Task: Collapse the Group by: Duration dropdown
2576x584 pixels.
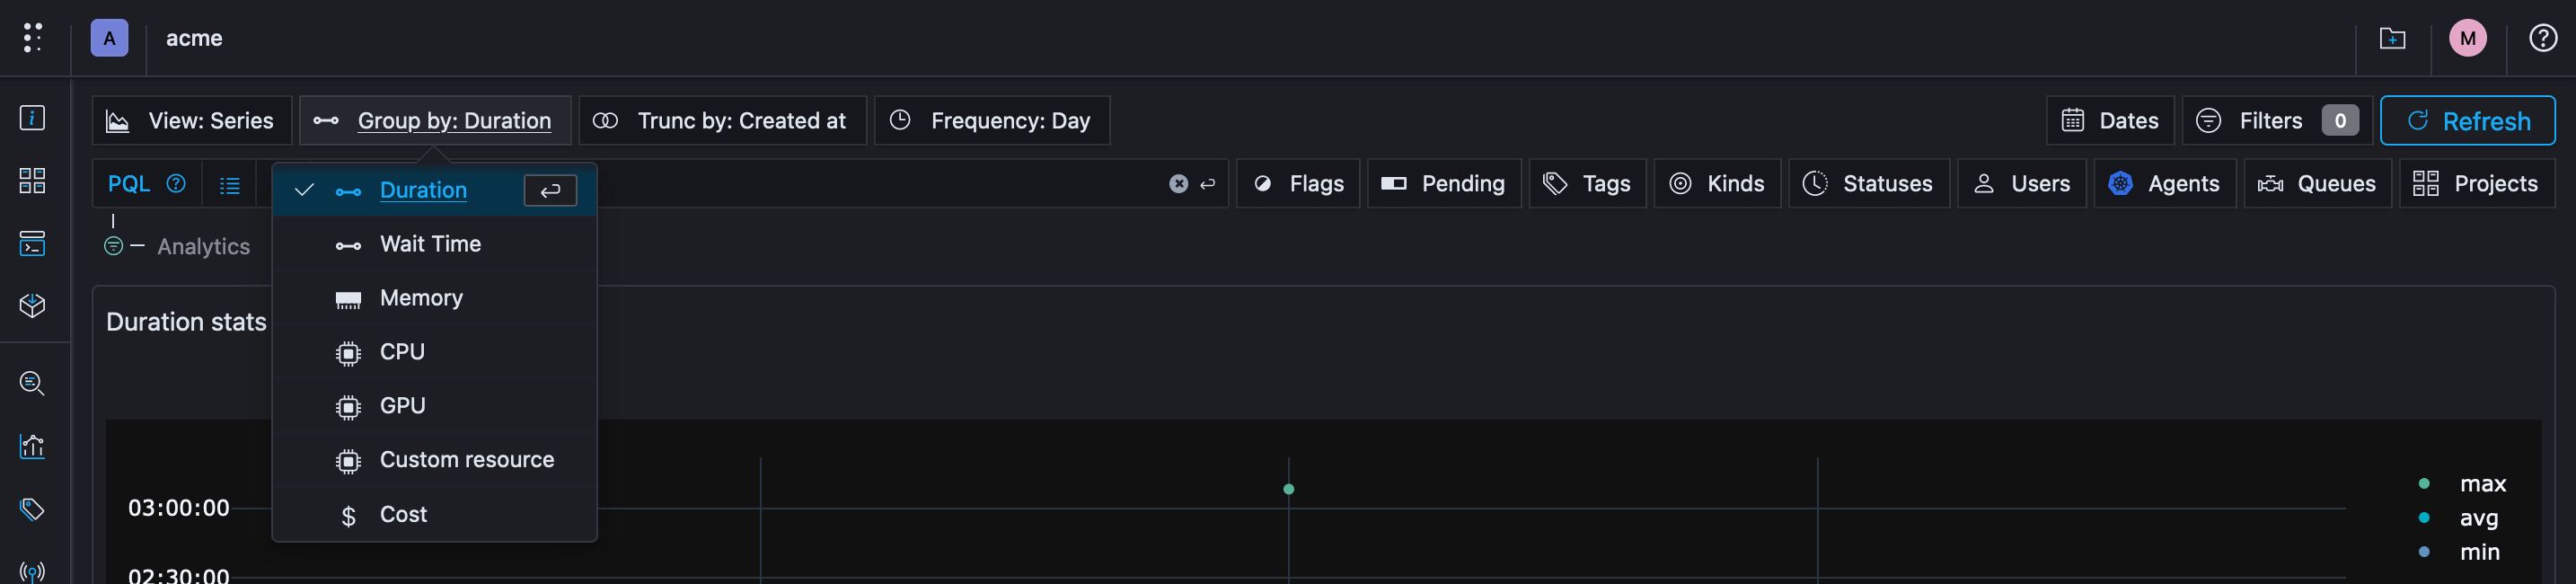Action: click(435, 121)
